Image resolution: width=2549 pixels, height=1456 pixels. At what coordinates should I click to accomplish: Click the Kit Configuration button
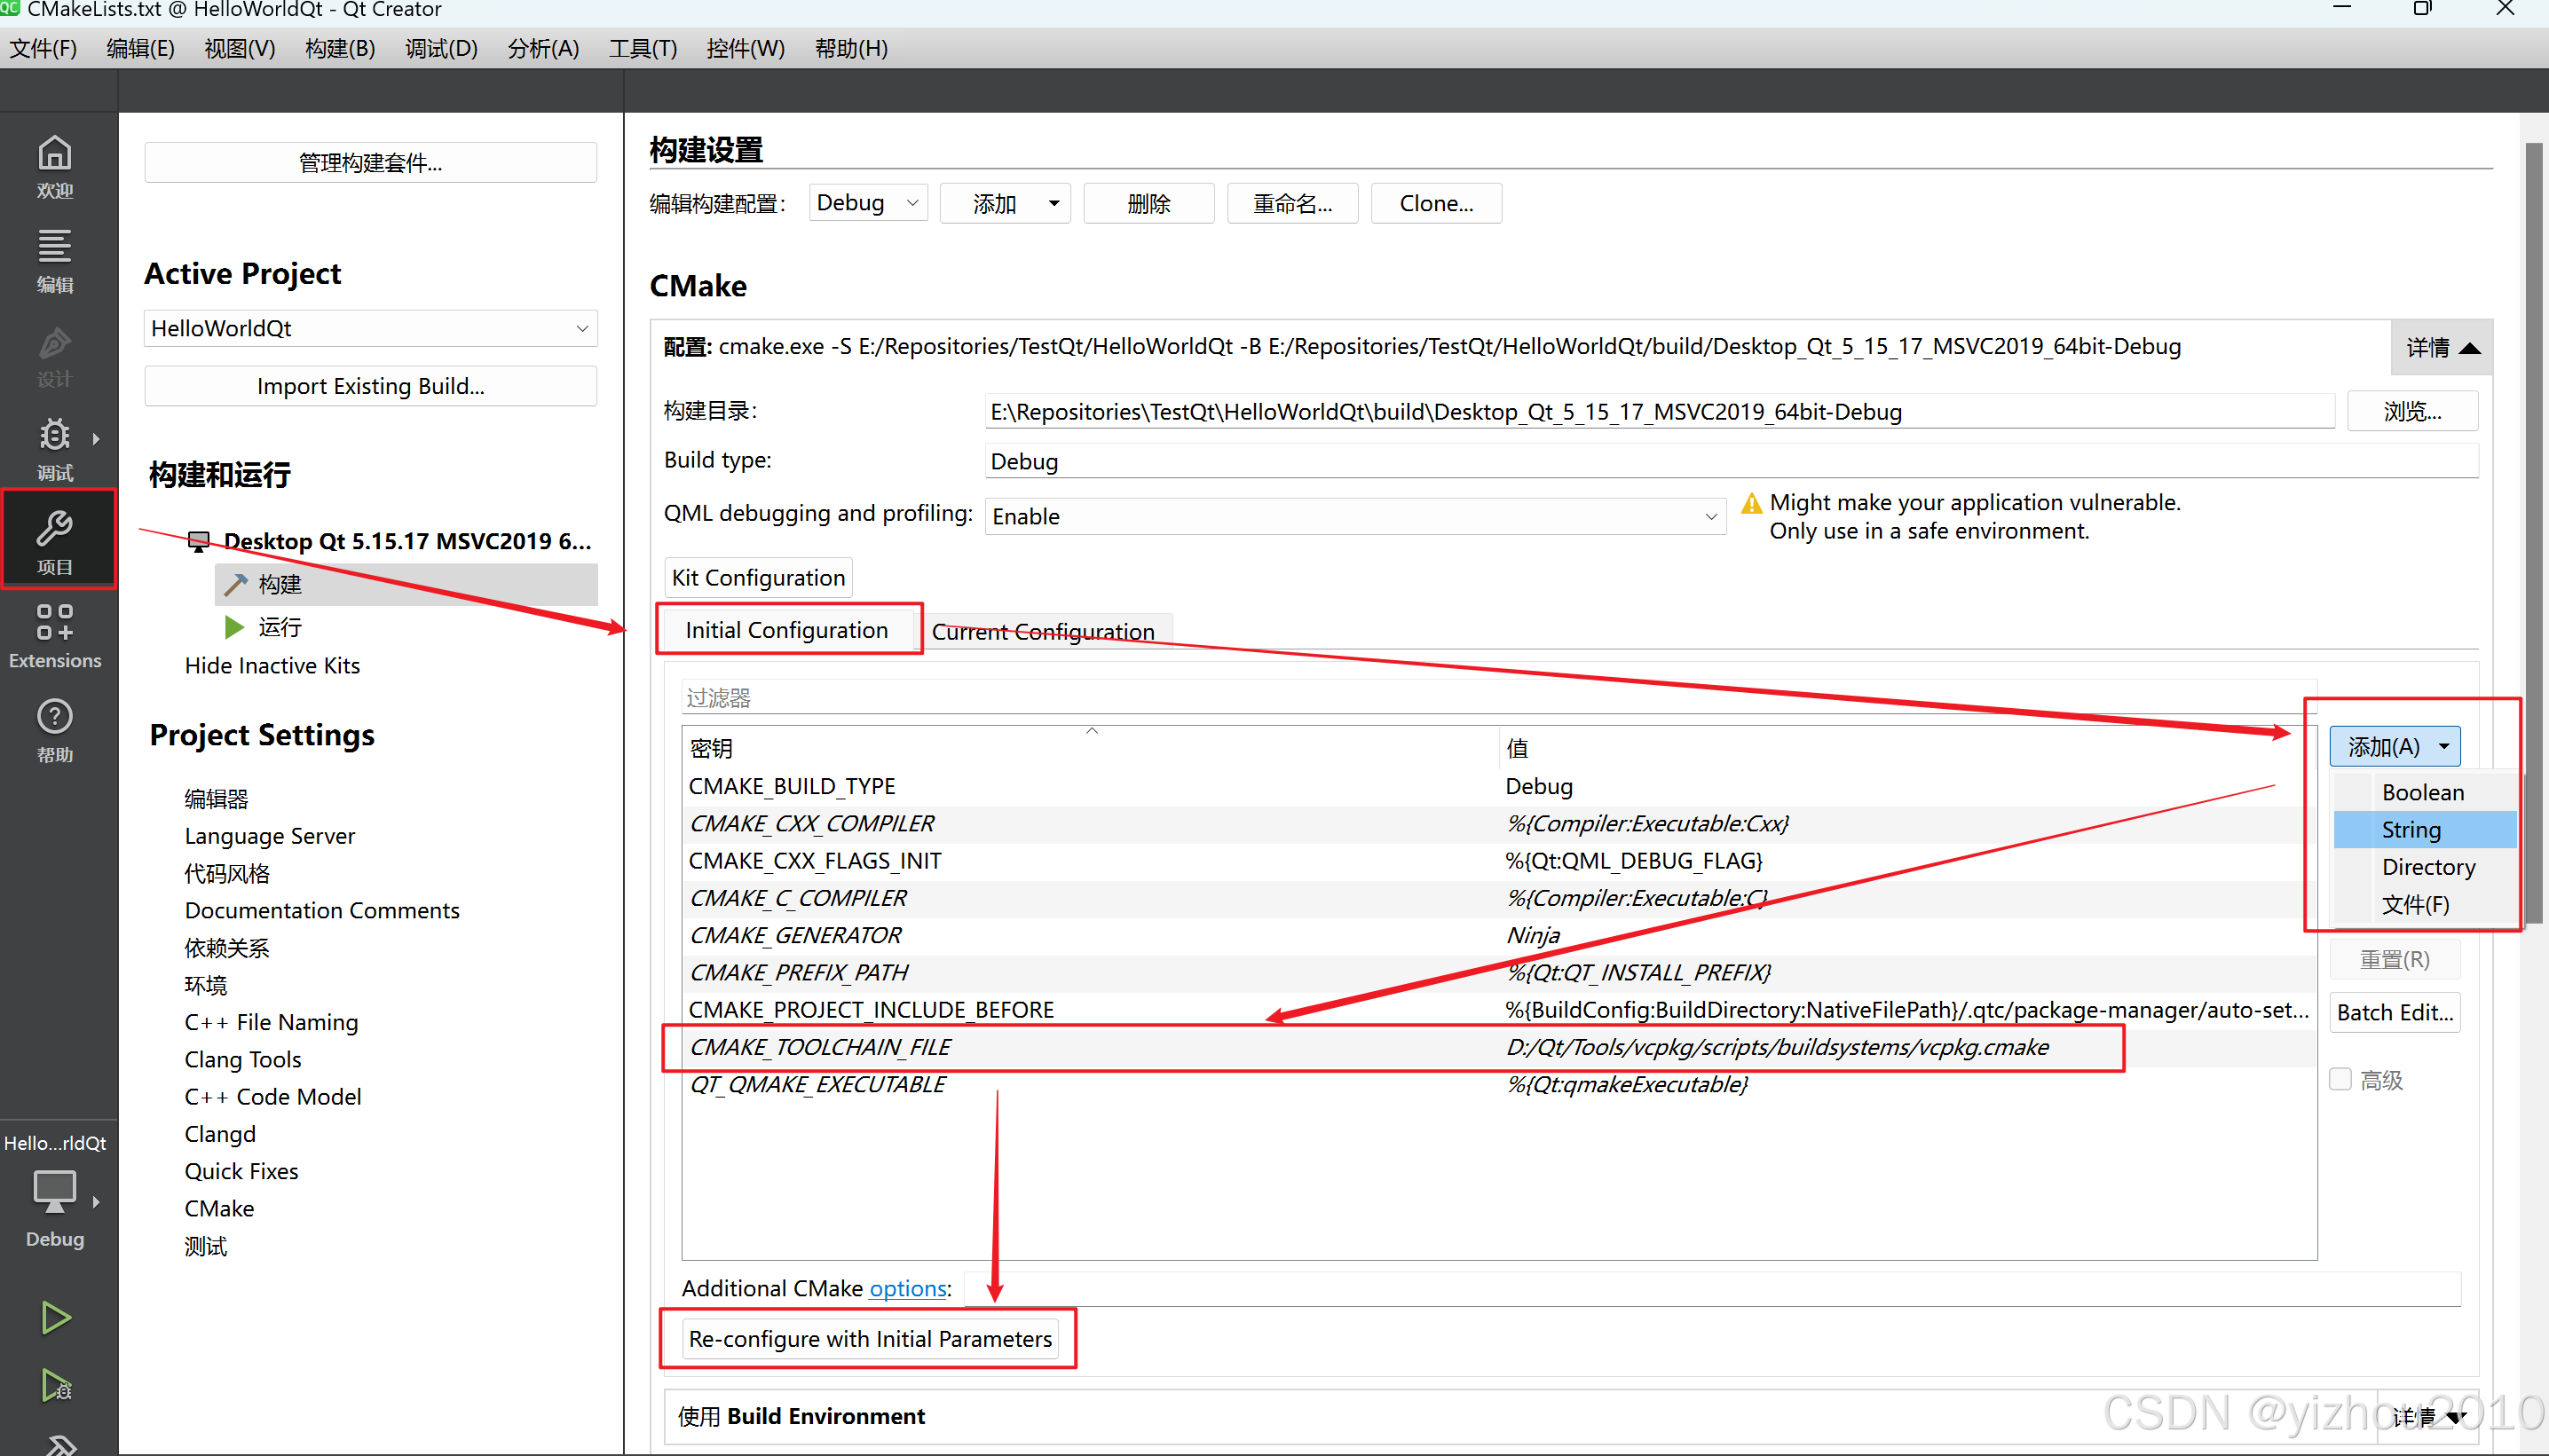(758, 577)
